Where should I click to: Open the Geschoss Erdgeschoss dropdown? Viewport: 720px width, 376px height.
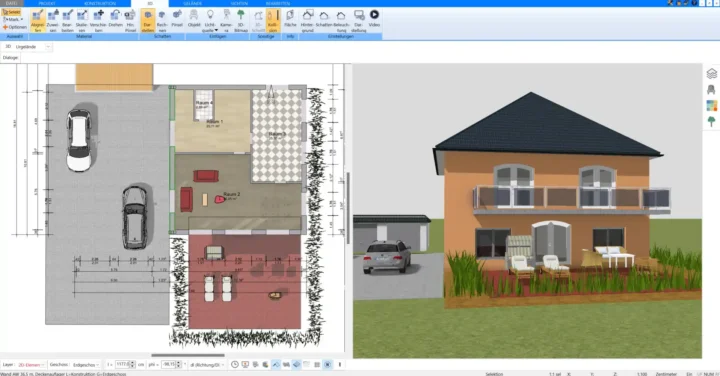(86, 365)
